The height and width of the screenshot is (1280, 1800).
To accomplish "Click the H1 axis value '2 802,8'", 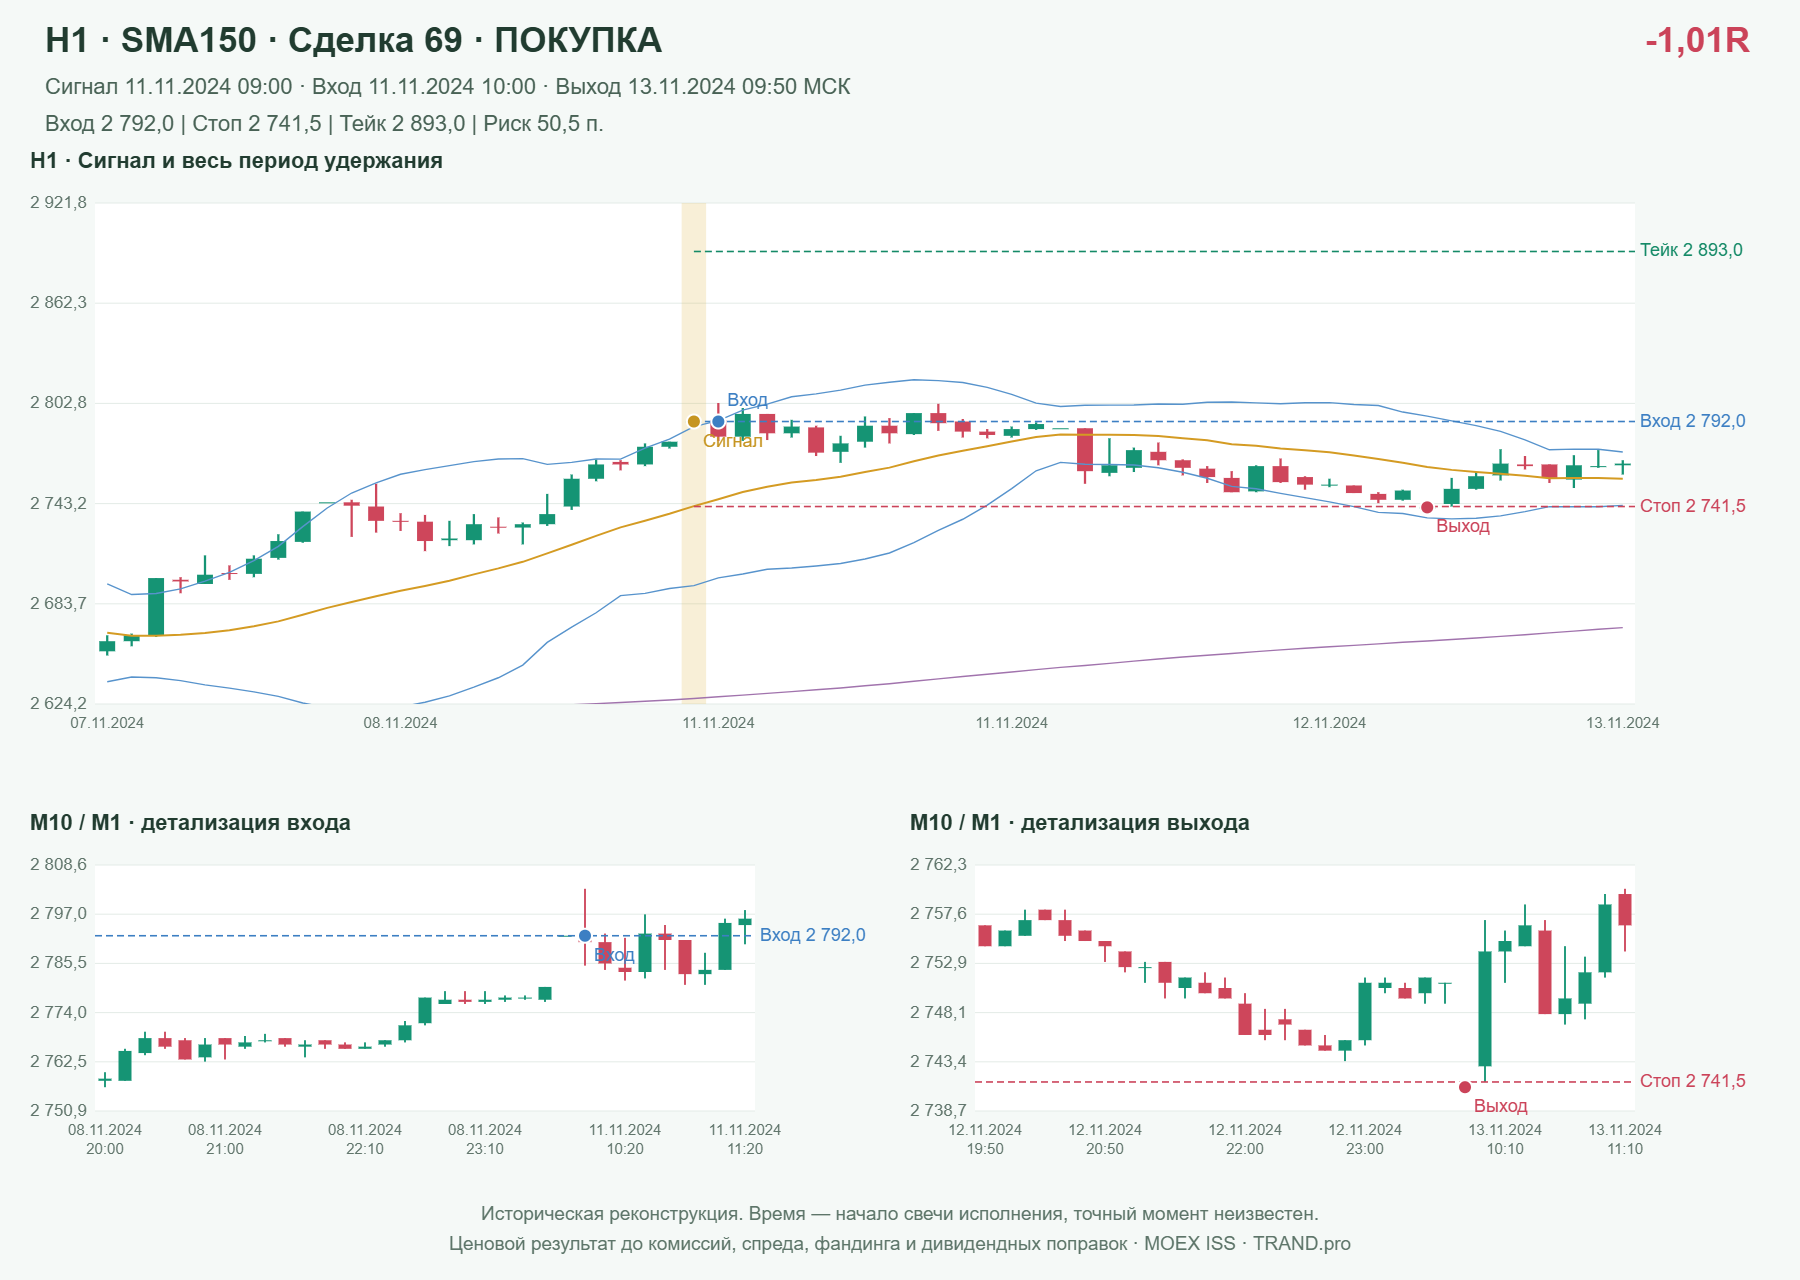I will 58,403.
